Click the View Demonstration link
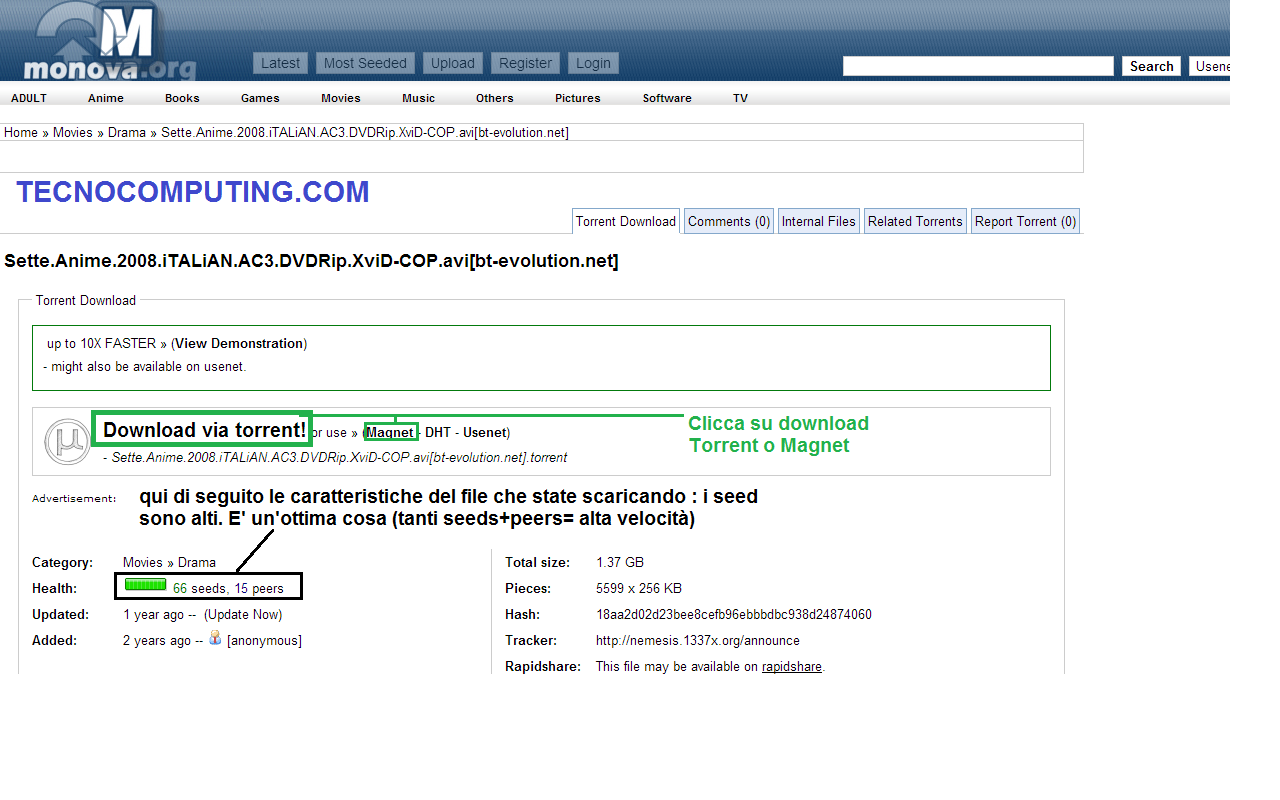Image resolution: width=1280 pixels, height=800 pixels. [239, 343]
